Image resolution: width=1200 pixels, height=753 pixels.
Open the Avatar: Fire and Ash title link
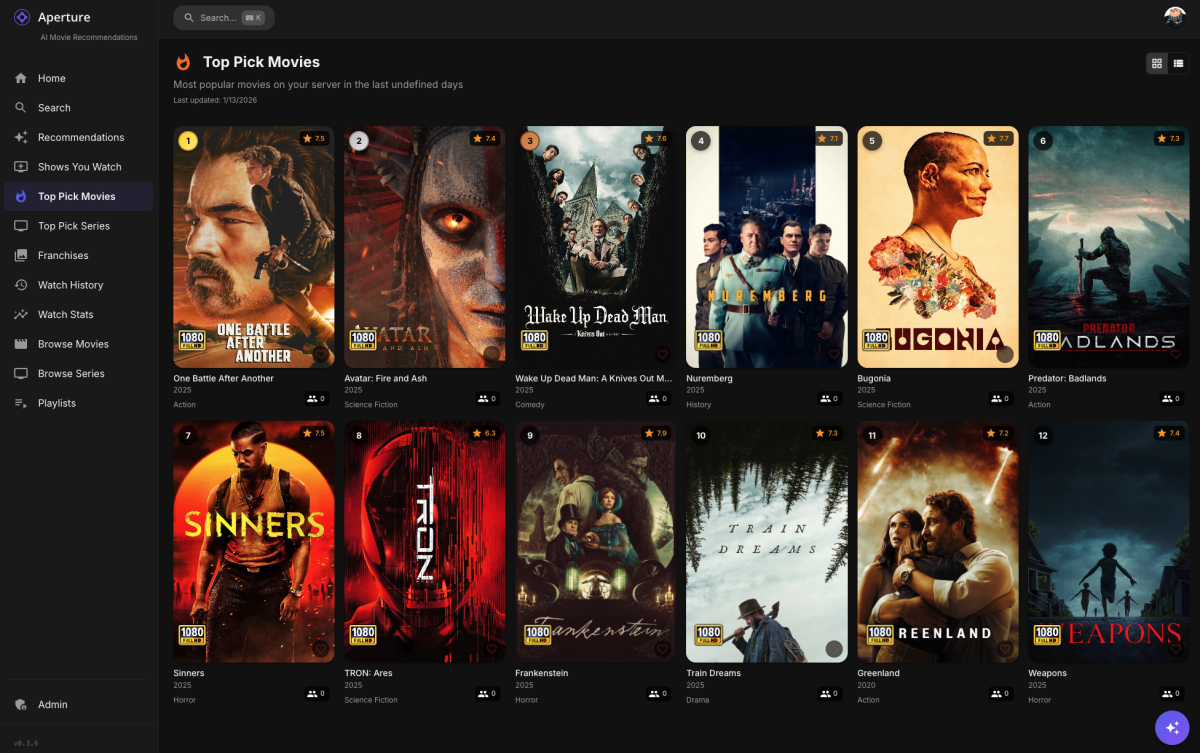385,379
